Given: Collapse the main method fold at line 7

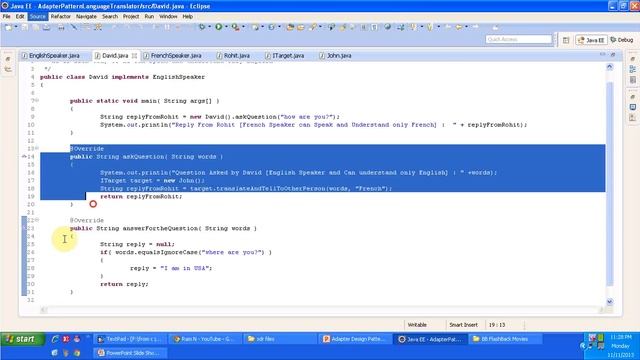Looking at the screenshot, I should 37,100.
